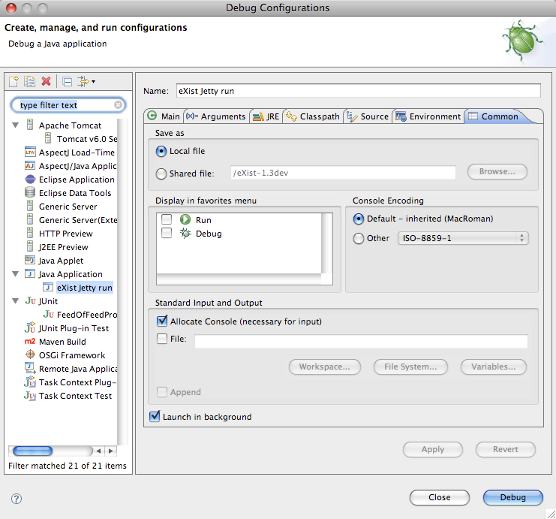
Task: Click the JUnit category icon
Action: point(30,301)
